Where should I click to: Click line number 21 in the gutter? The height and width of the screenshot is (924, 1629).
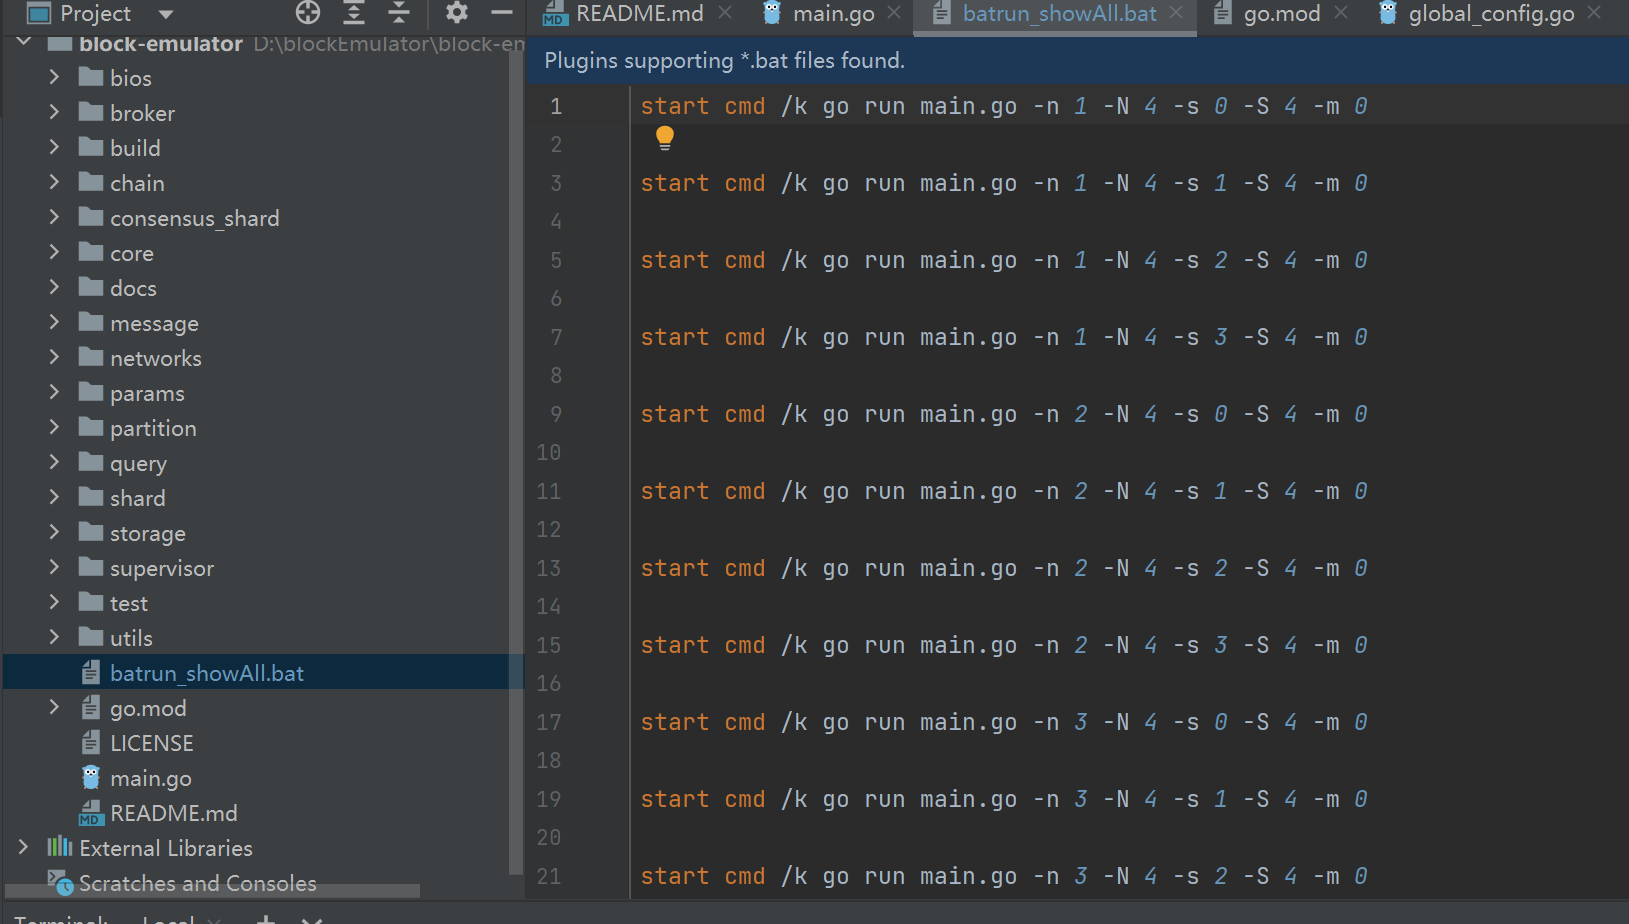tap(548, 876)
